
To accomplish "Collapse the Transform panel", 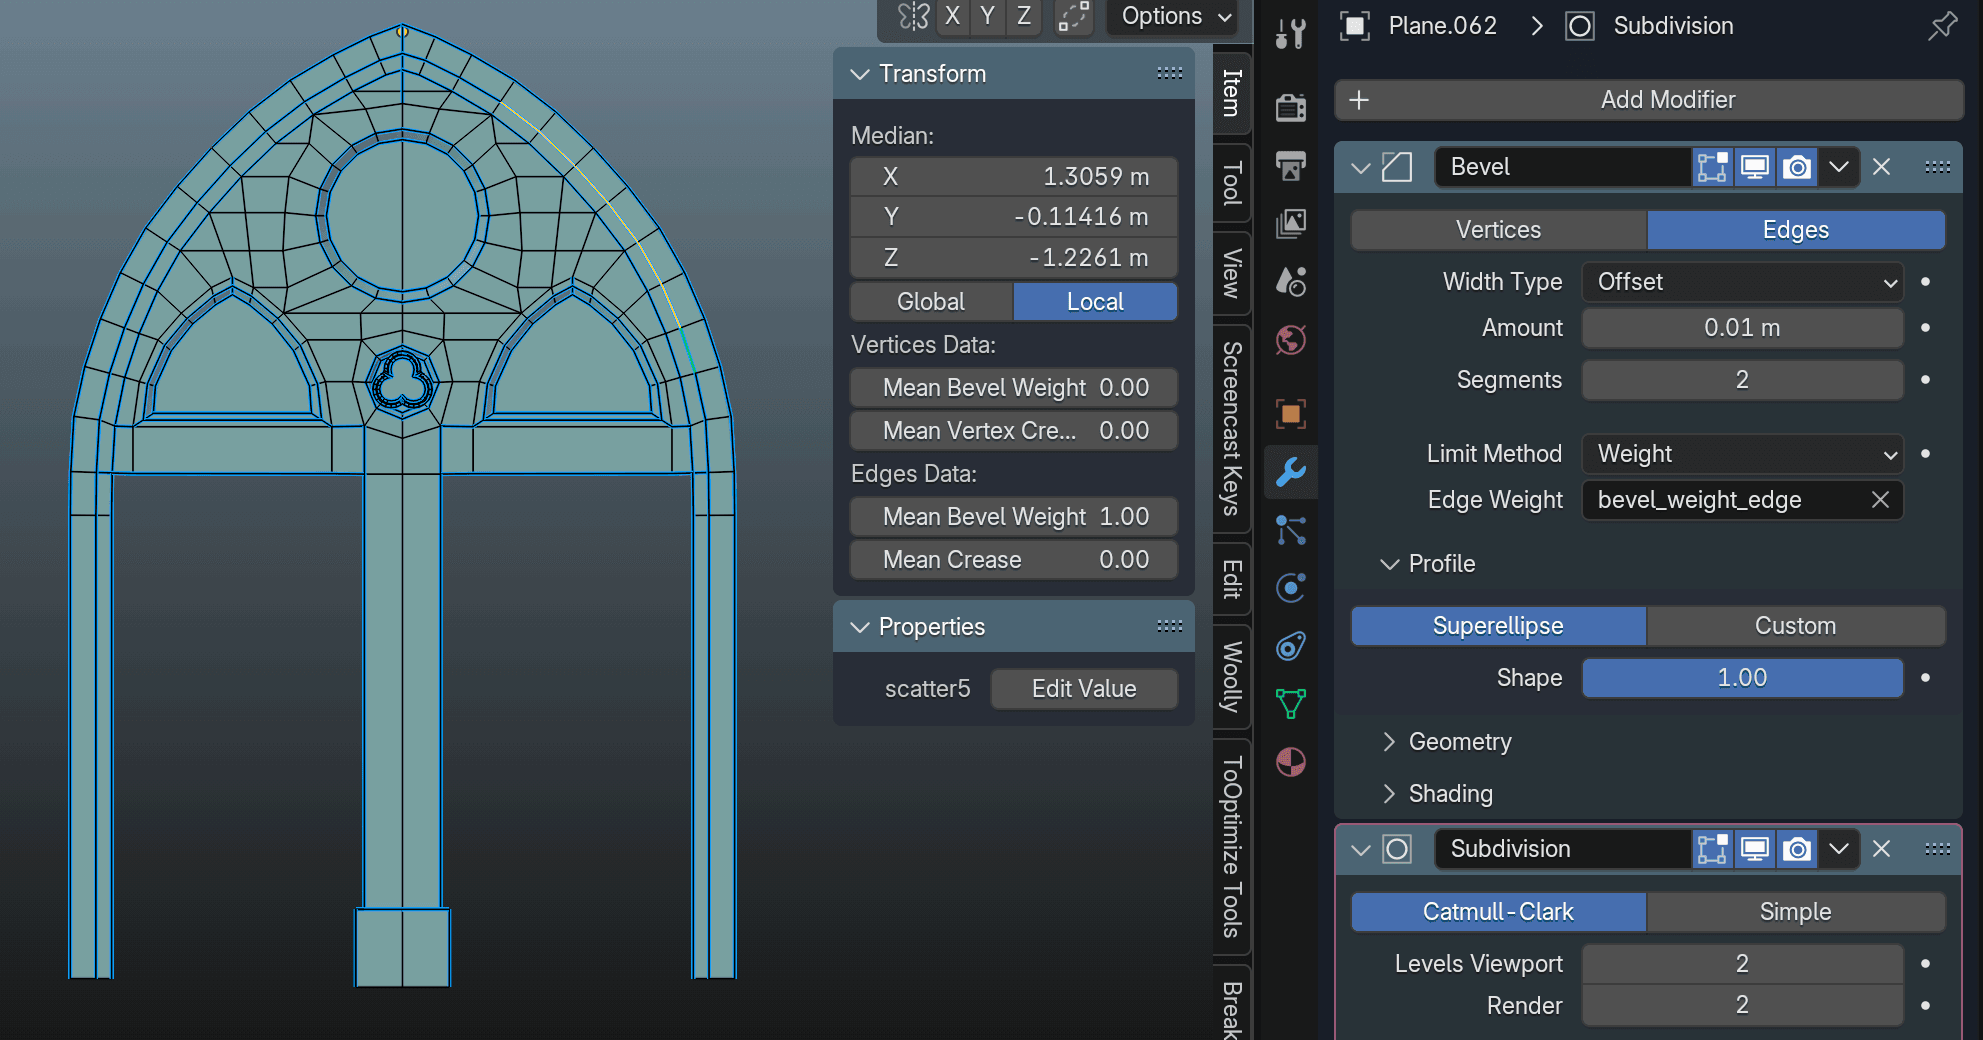I will pyautogui.click(x=860, y=74).
